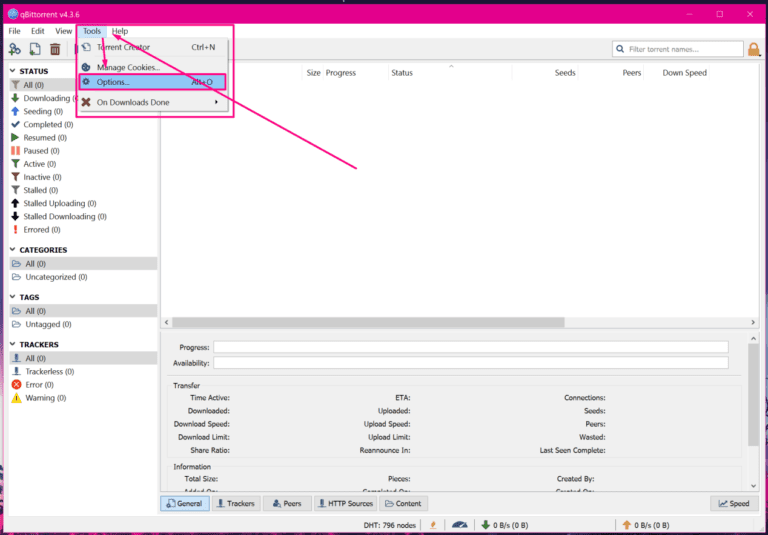Open the Edit menu
This screenshot has width=768, height=535.
38,31
